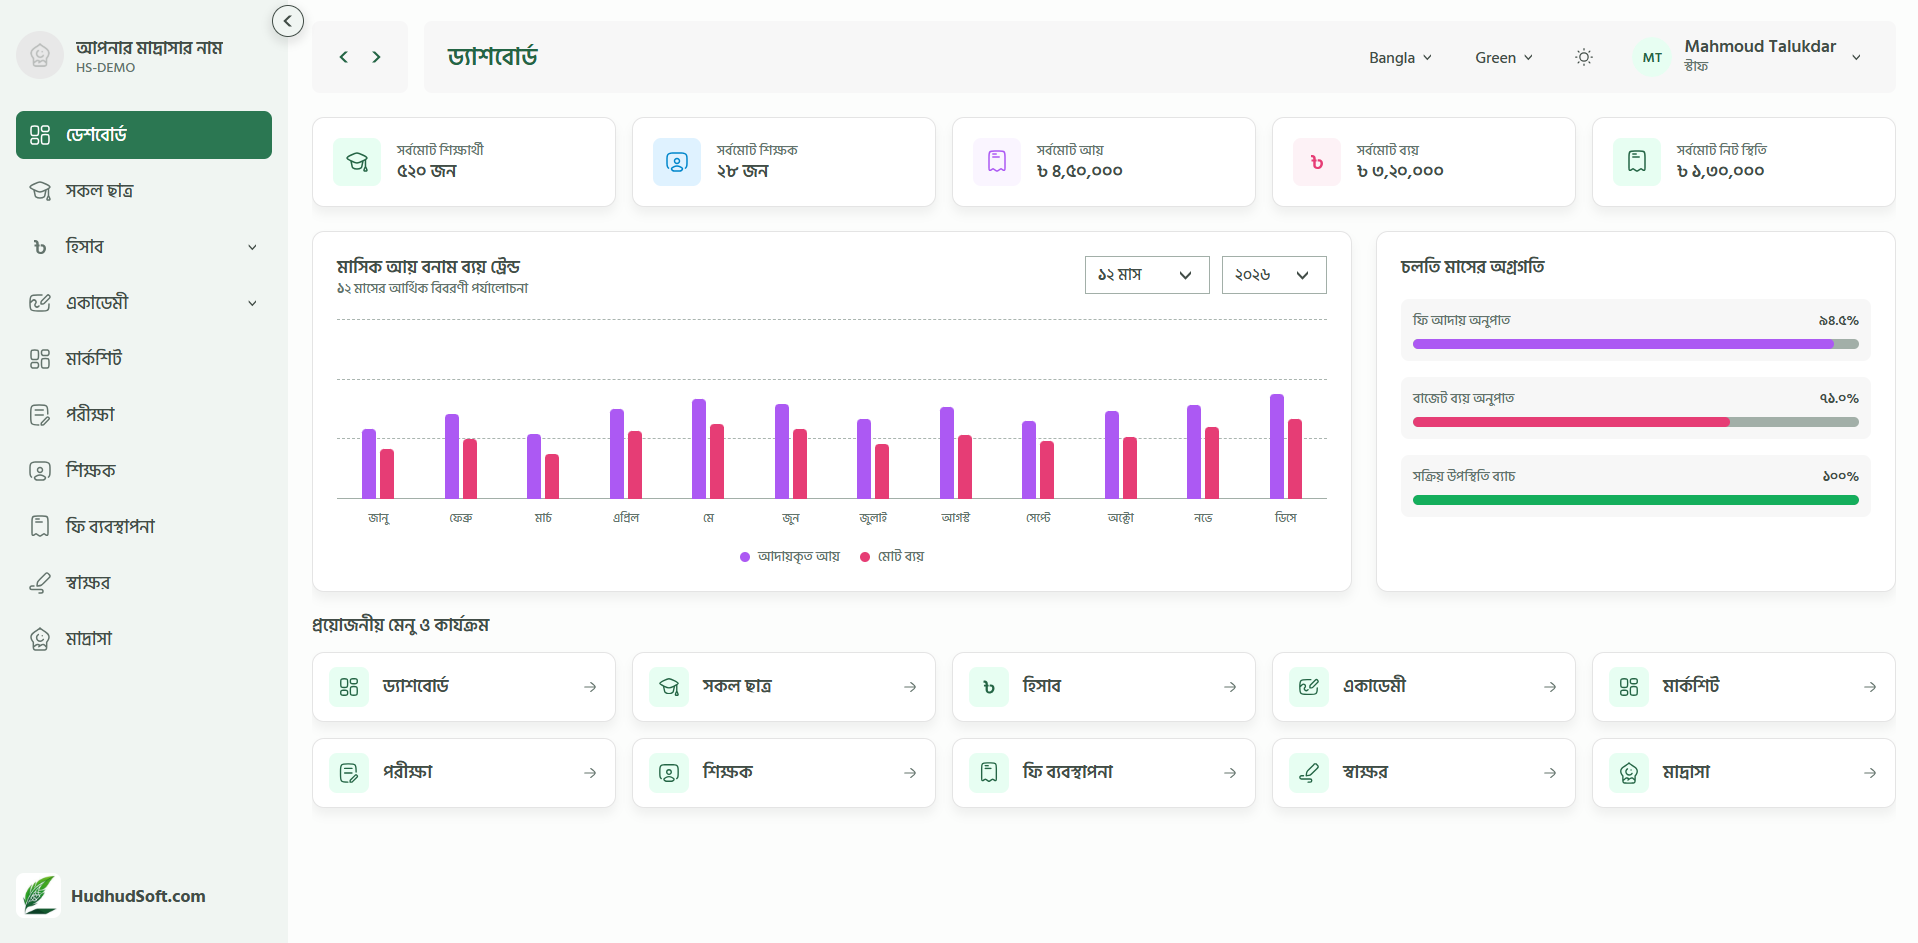Open the ফি ব্যবস্থাপনা quick menu card

(x=1104, y=773)
